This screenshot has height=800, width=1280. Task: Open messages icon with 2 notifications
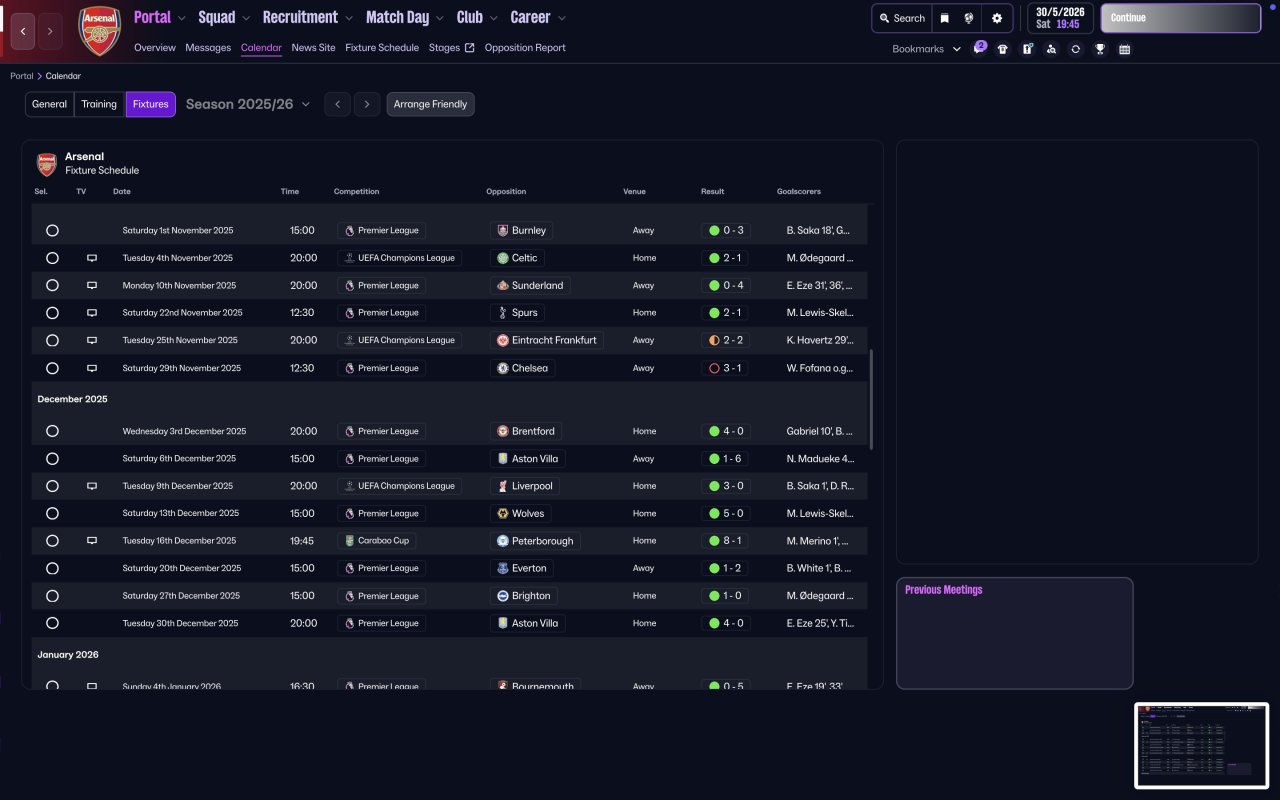coord(979,49)
